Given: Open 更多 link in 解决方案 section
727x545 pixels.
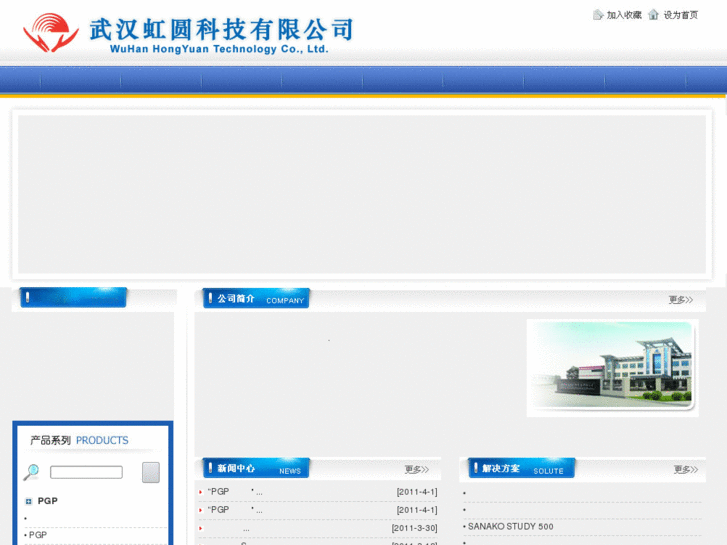Looking at the screenshot, I should click(686, 469).
